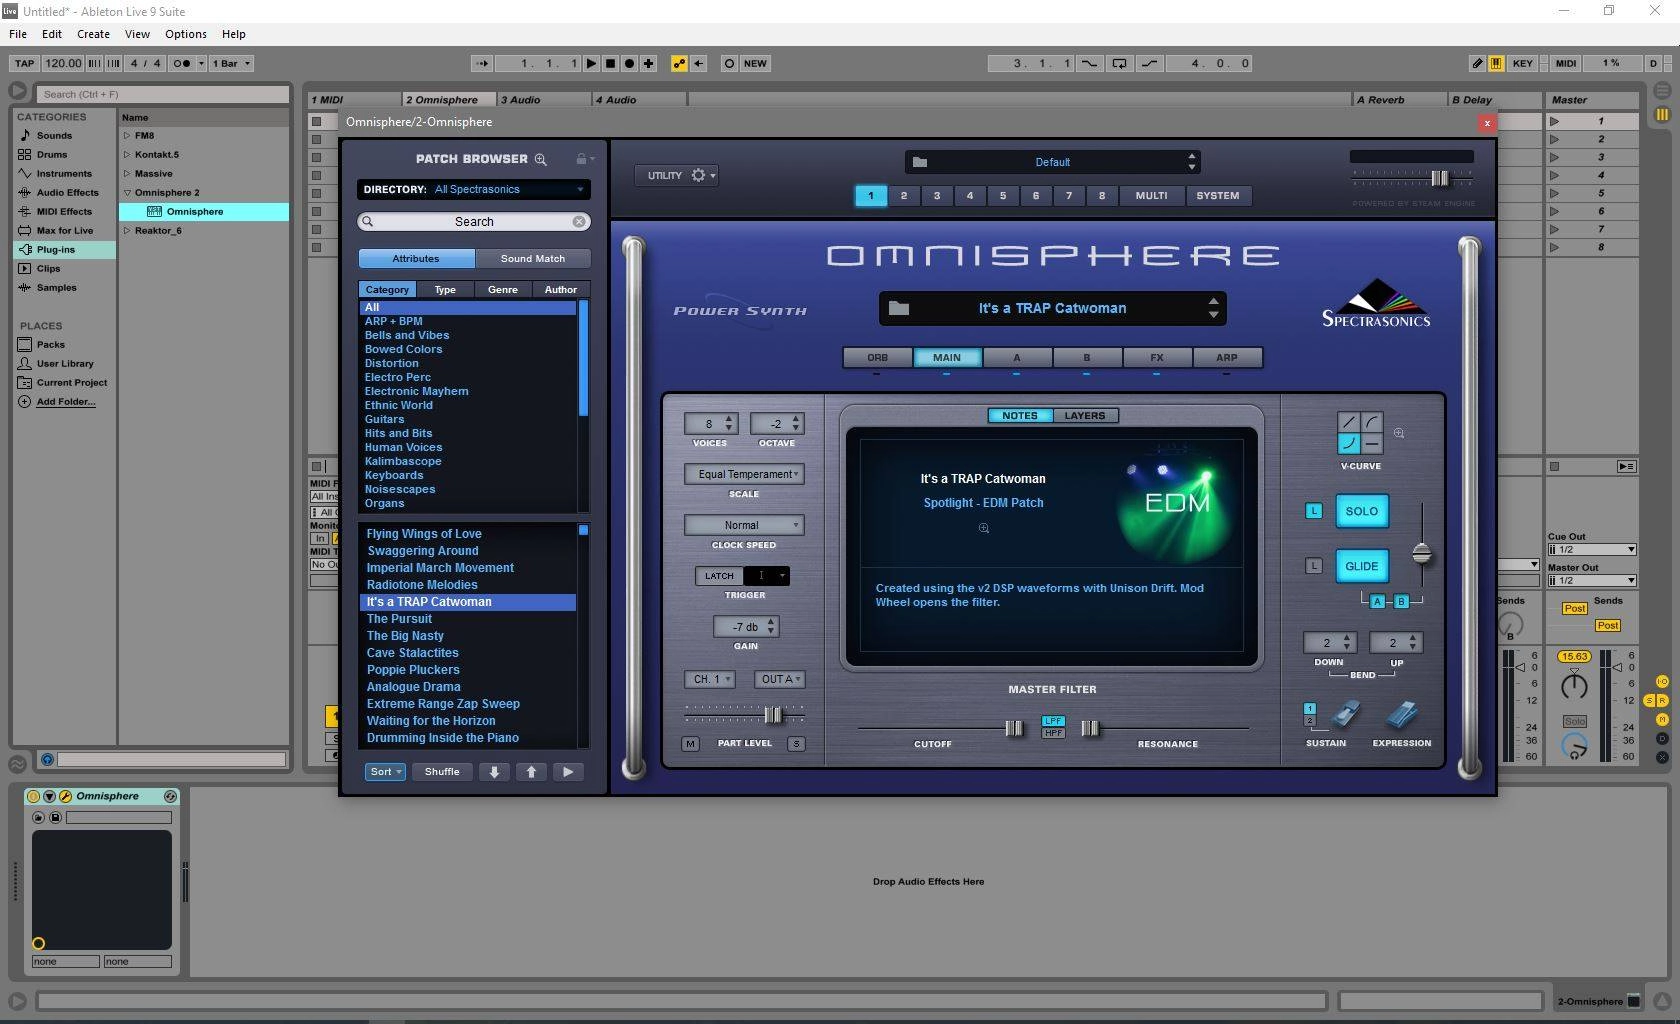This screenshot has height=1024, width=1680.
Task: Open the Create menu
Action: (93, 34)
